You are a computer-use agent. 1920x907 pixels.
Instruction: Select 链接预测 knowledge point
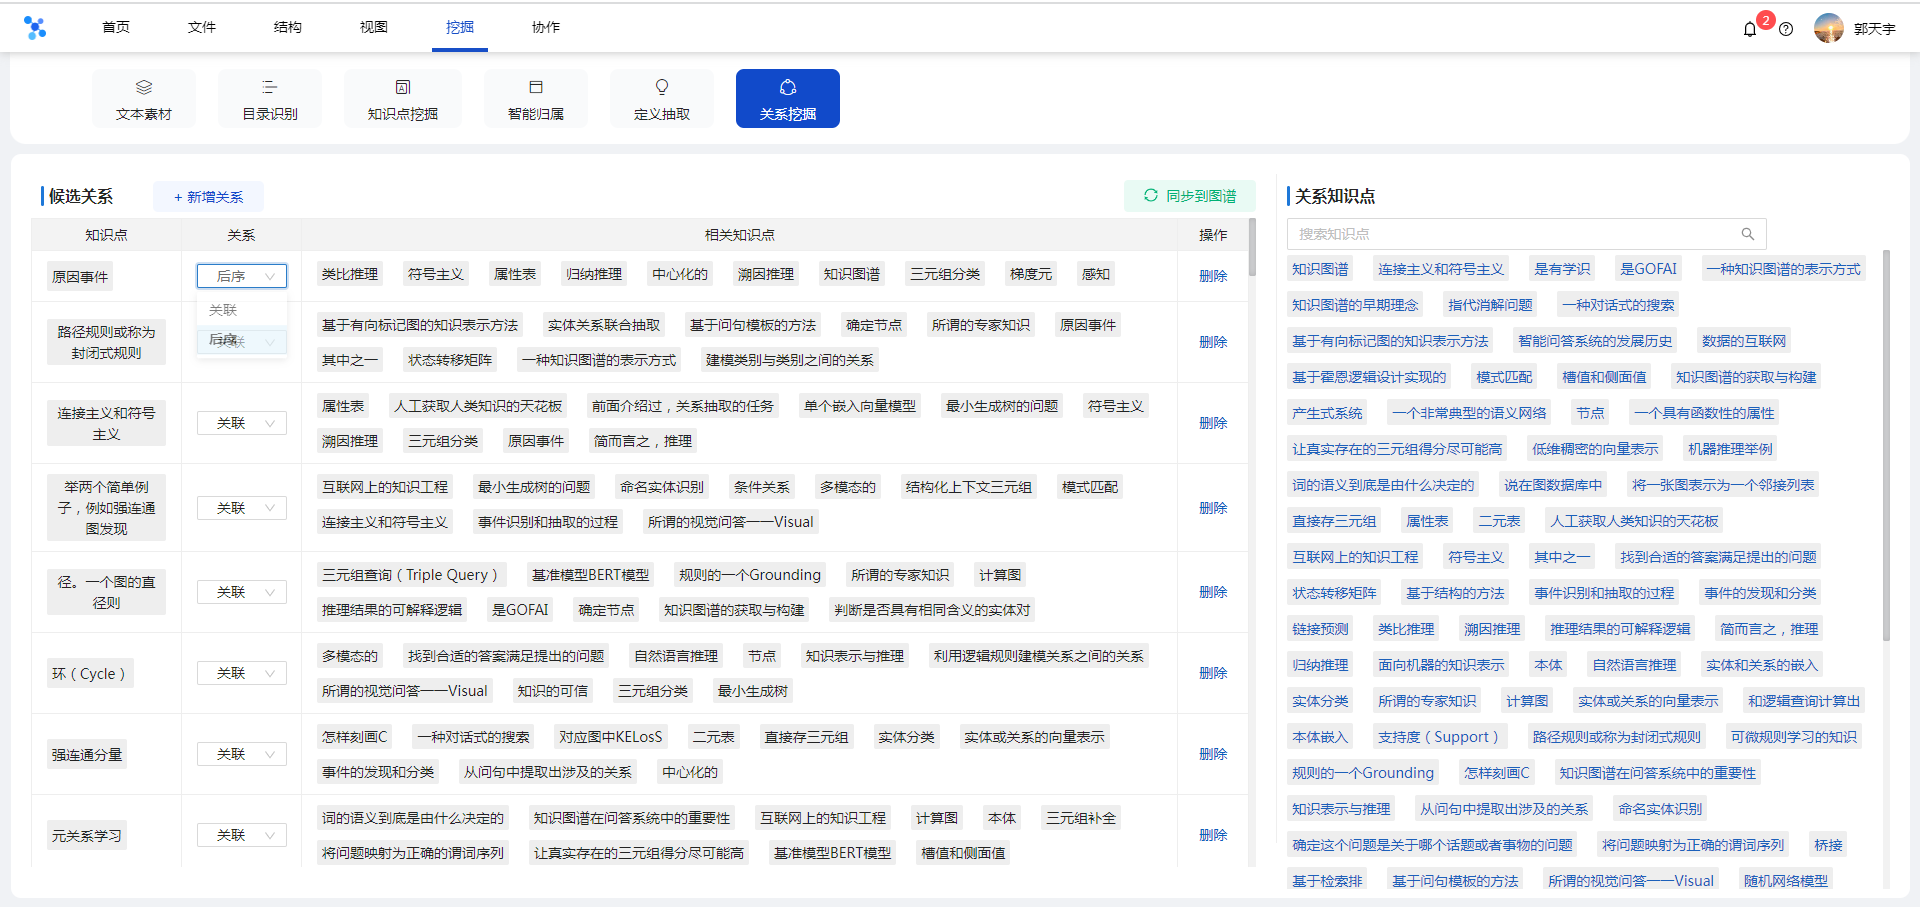1320,629
